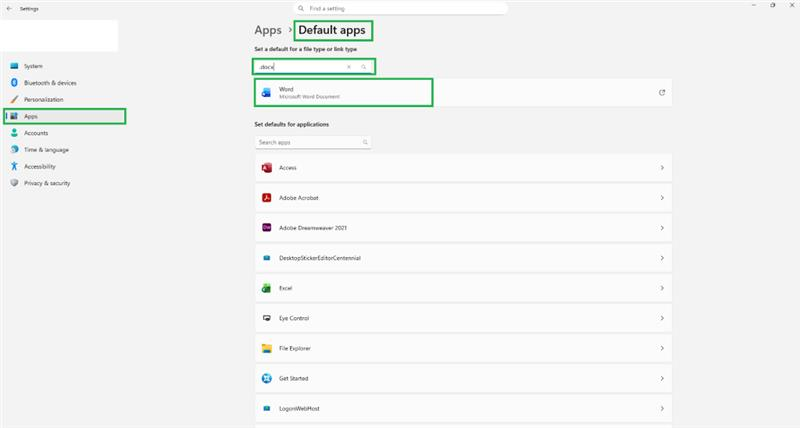
Task: Click the File Explorer folder icon
Action: [x=266, y=348]
